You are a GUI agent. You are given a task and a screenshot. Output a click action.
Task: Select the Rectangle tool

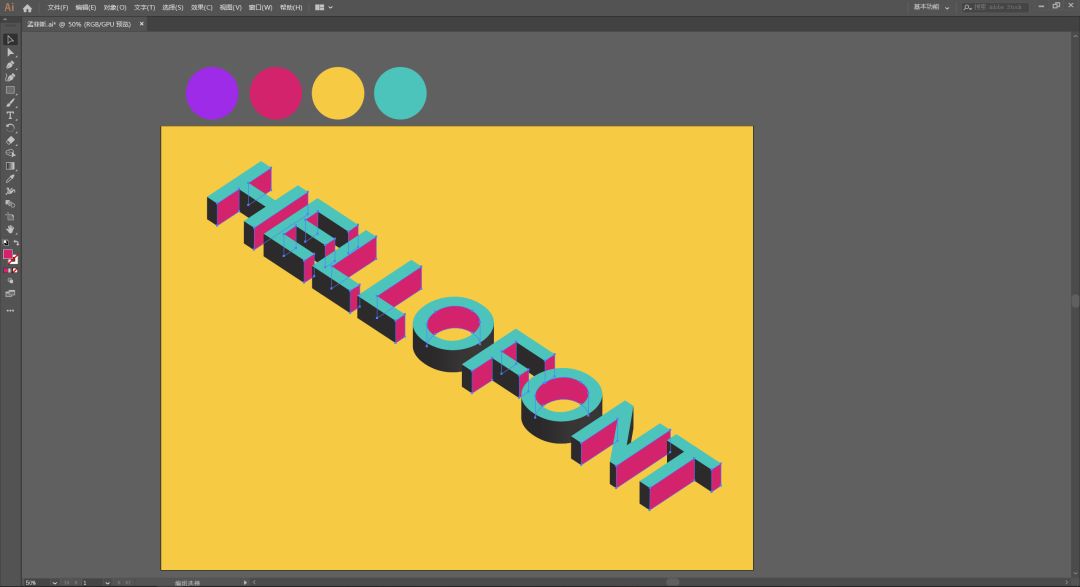coord(10,90)
